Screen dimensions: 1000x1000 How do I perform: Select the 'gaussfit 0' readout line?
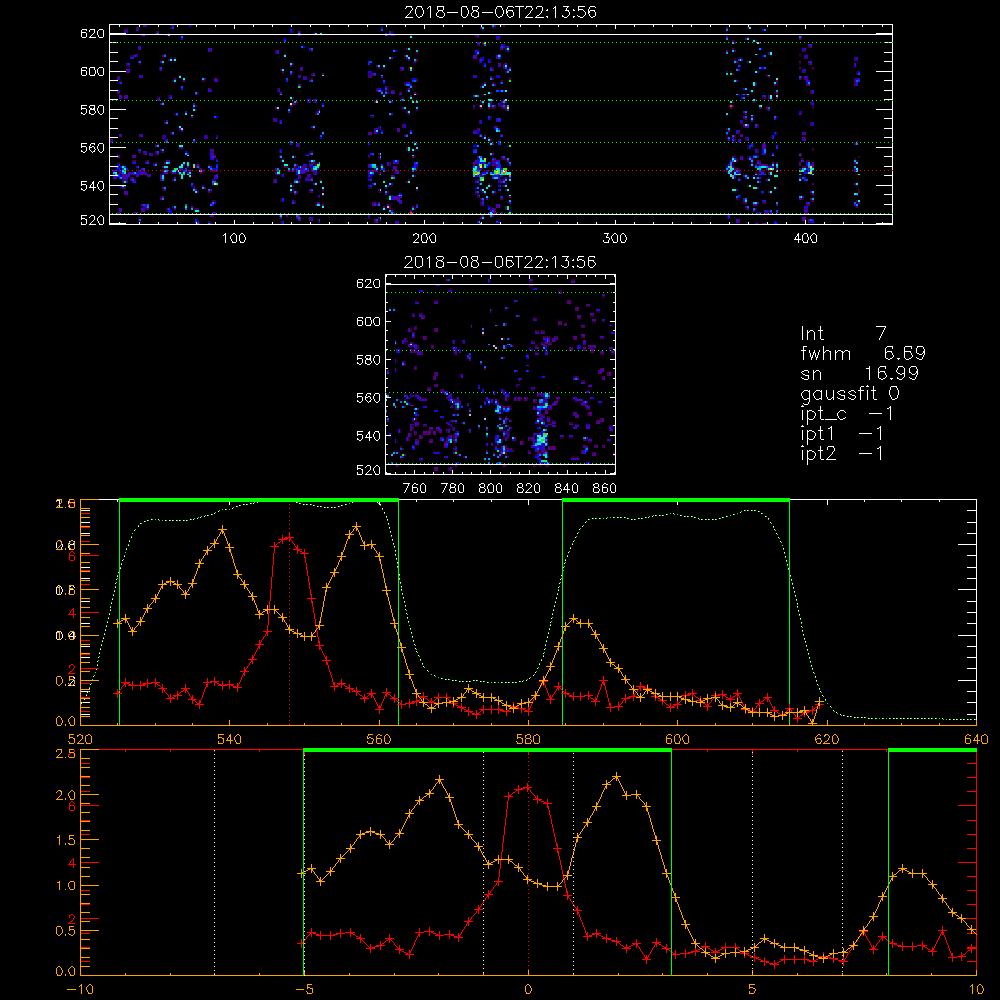tap(850, 393)
